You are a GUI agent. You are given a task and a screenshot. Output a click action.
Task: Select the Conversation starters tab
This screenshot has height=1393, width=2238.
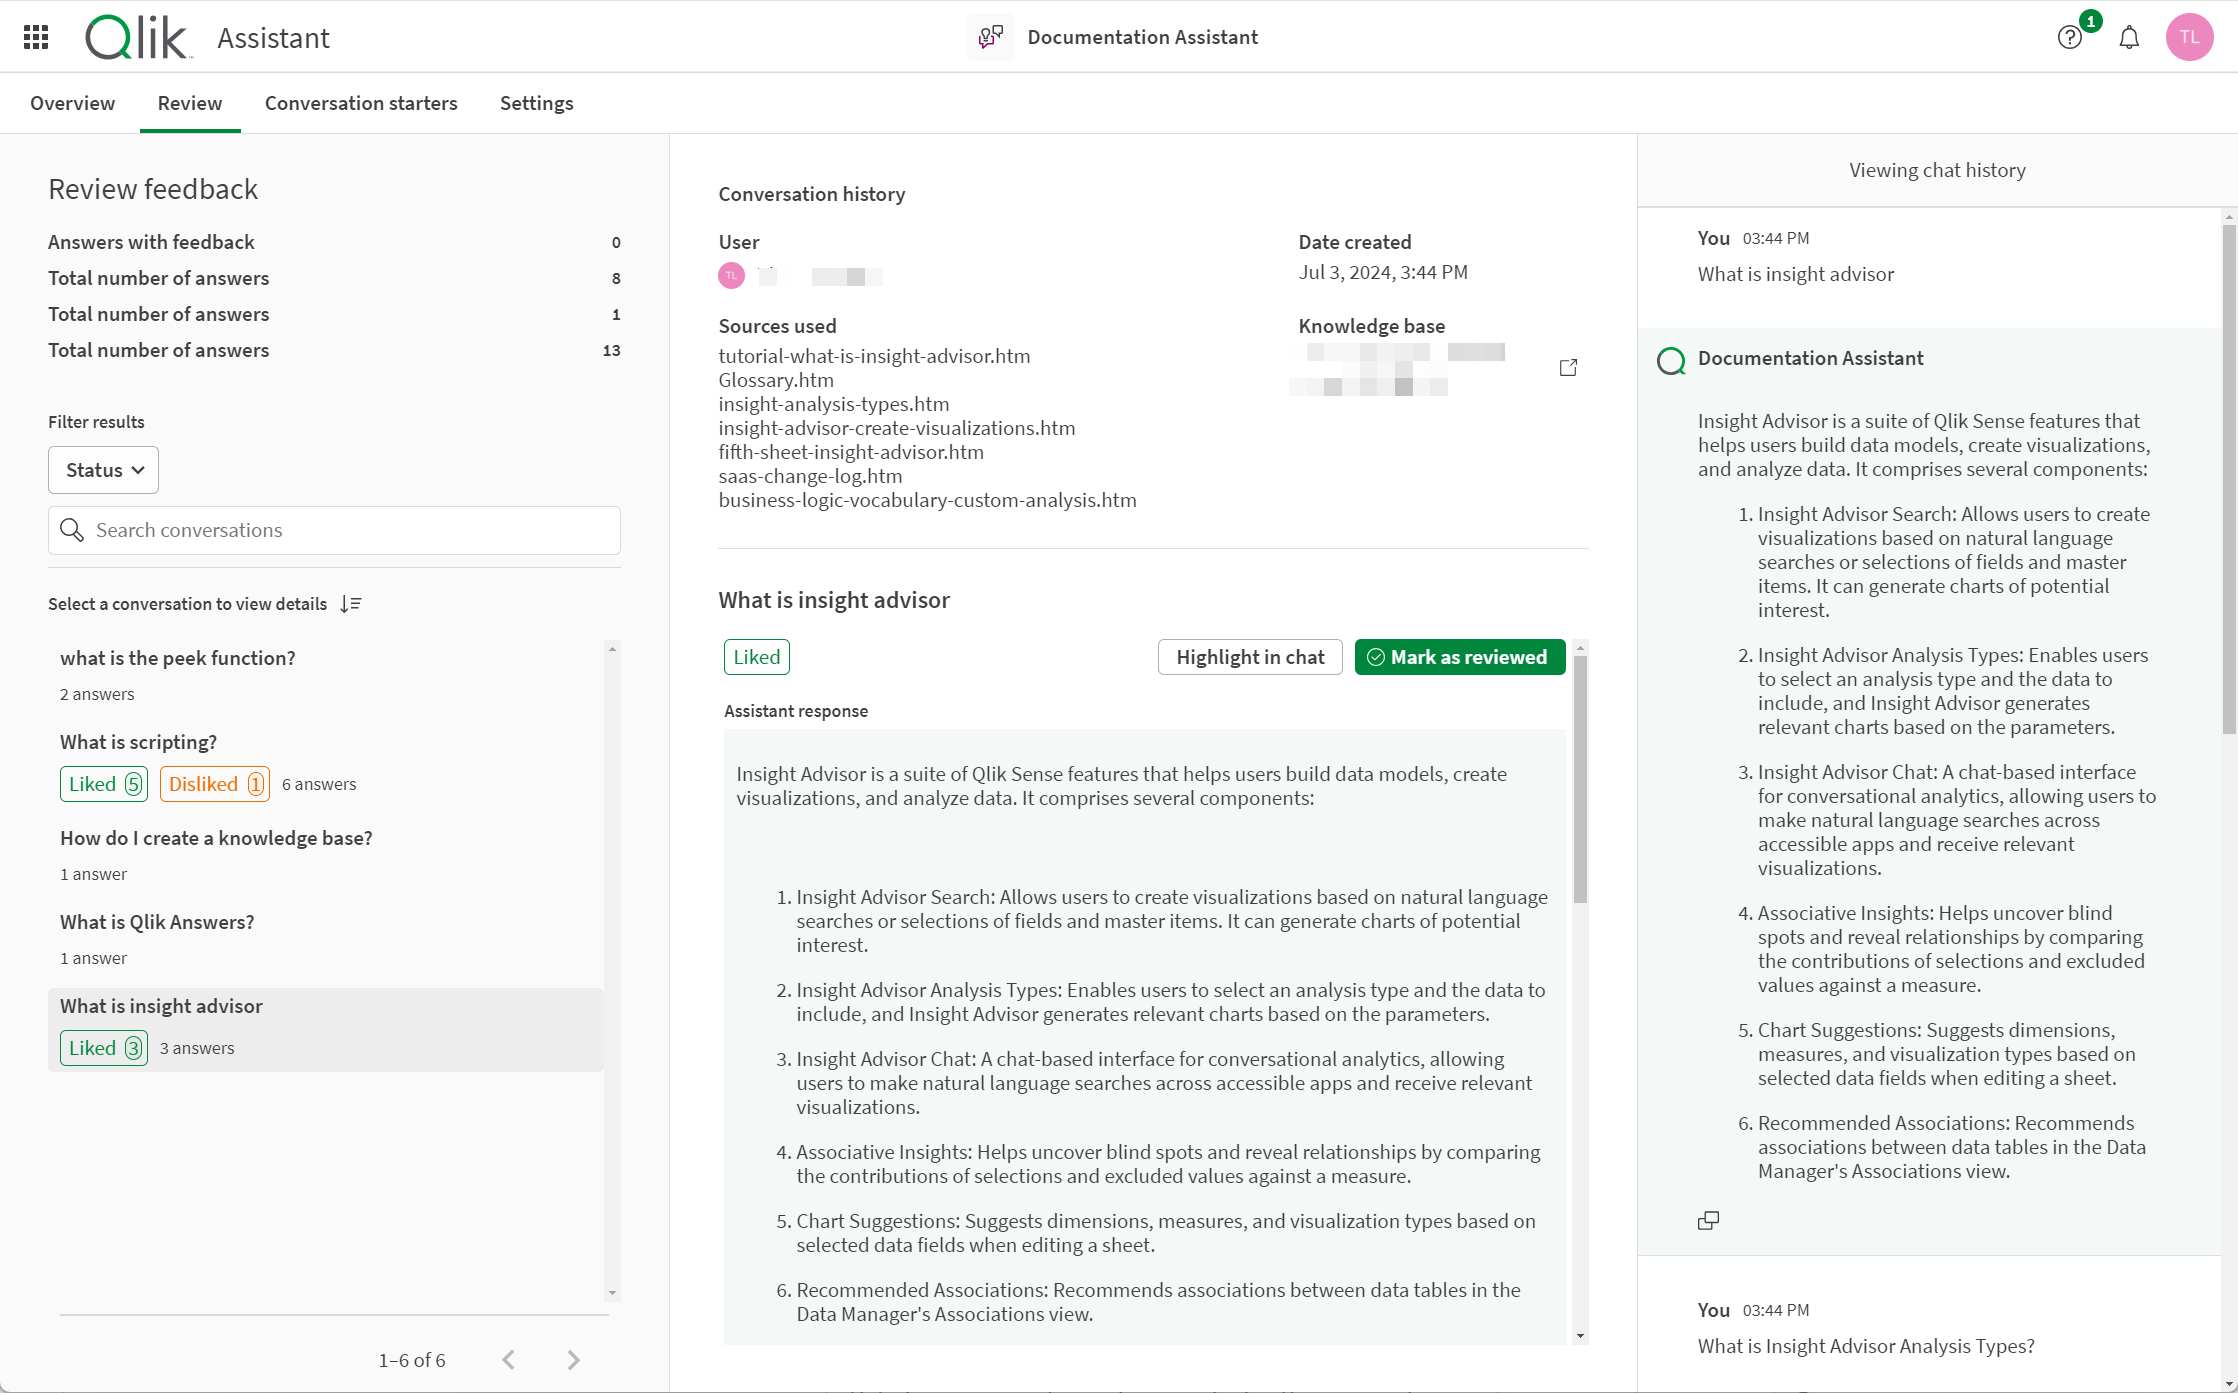click(361, 103)
